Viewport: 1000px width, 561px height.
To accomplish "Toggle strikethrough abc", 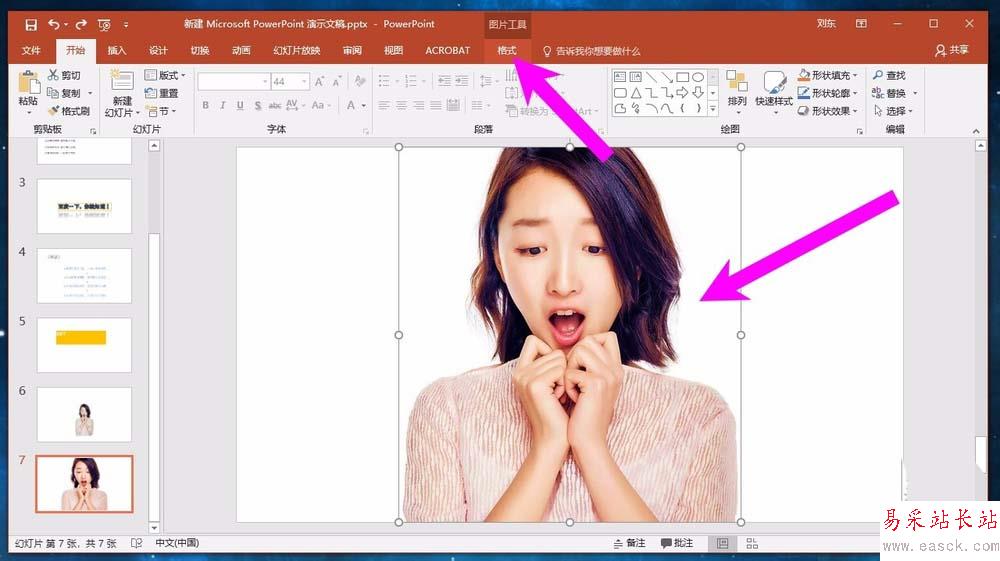I will tap(275, 105).
